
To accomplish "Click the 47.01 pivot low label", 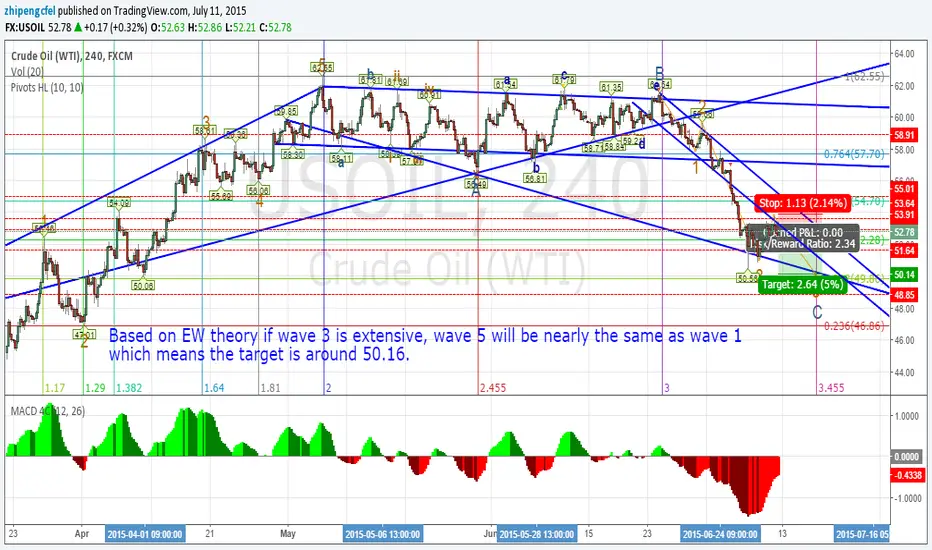I will point(84,334).
